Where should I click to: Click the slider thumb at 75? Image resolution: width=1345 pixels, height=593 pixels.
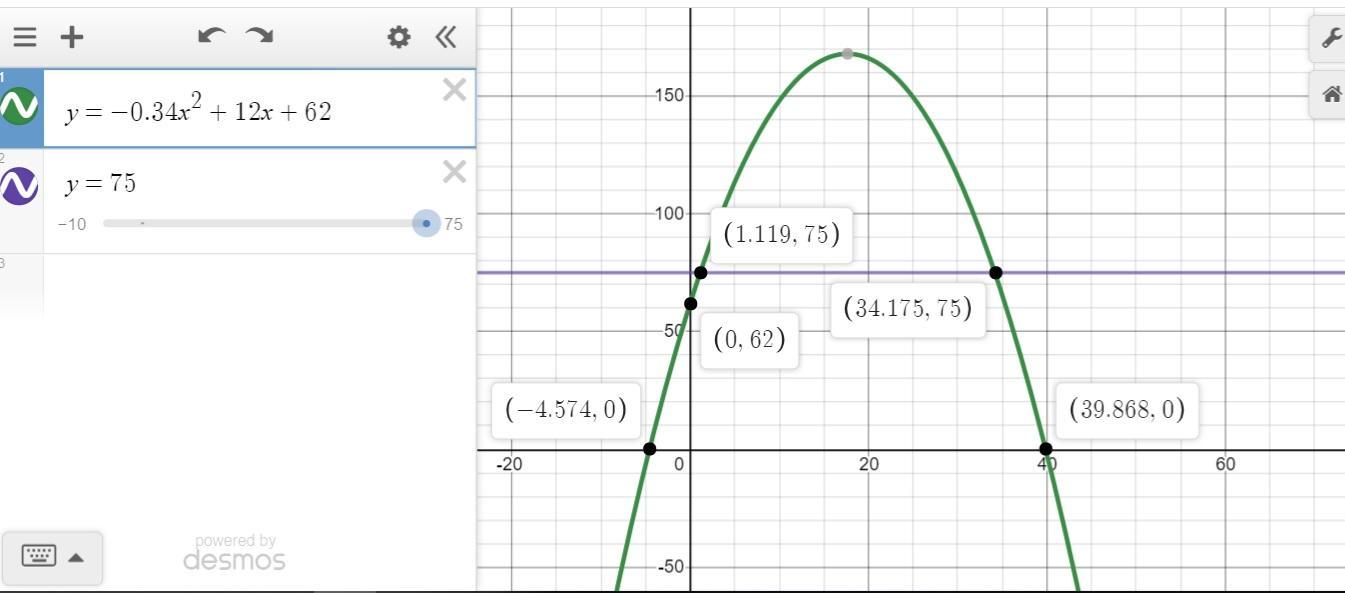426,223
